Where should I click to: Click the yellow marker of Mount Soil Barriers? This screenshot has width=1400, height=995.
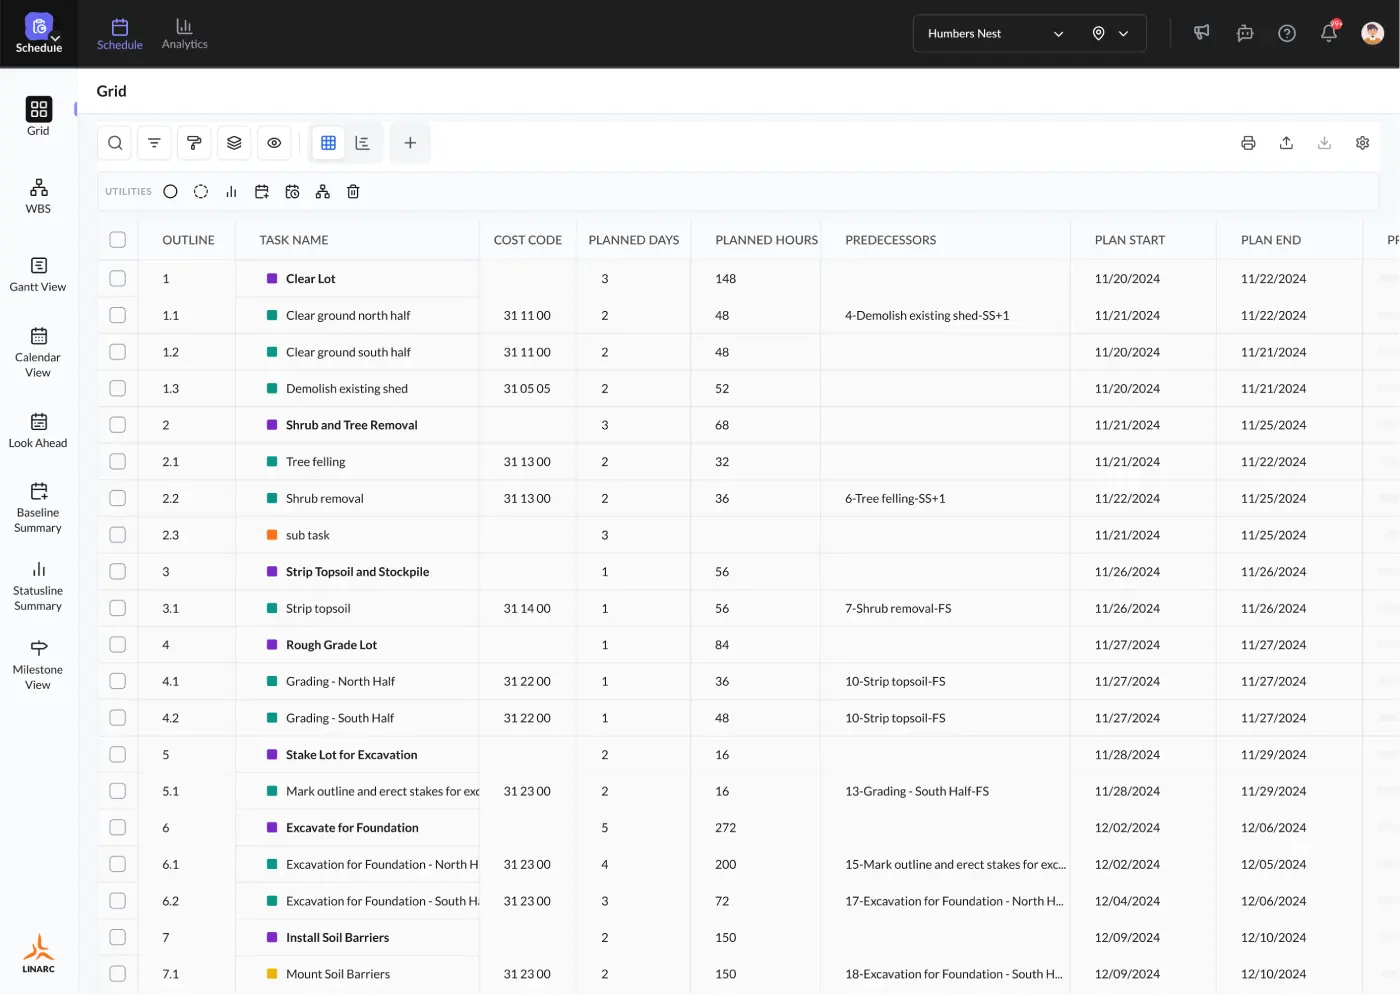(272, 974)
